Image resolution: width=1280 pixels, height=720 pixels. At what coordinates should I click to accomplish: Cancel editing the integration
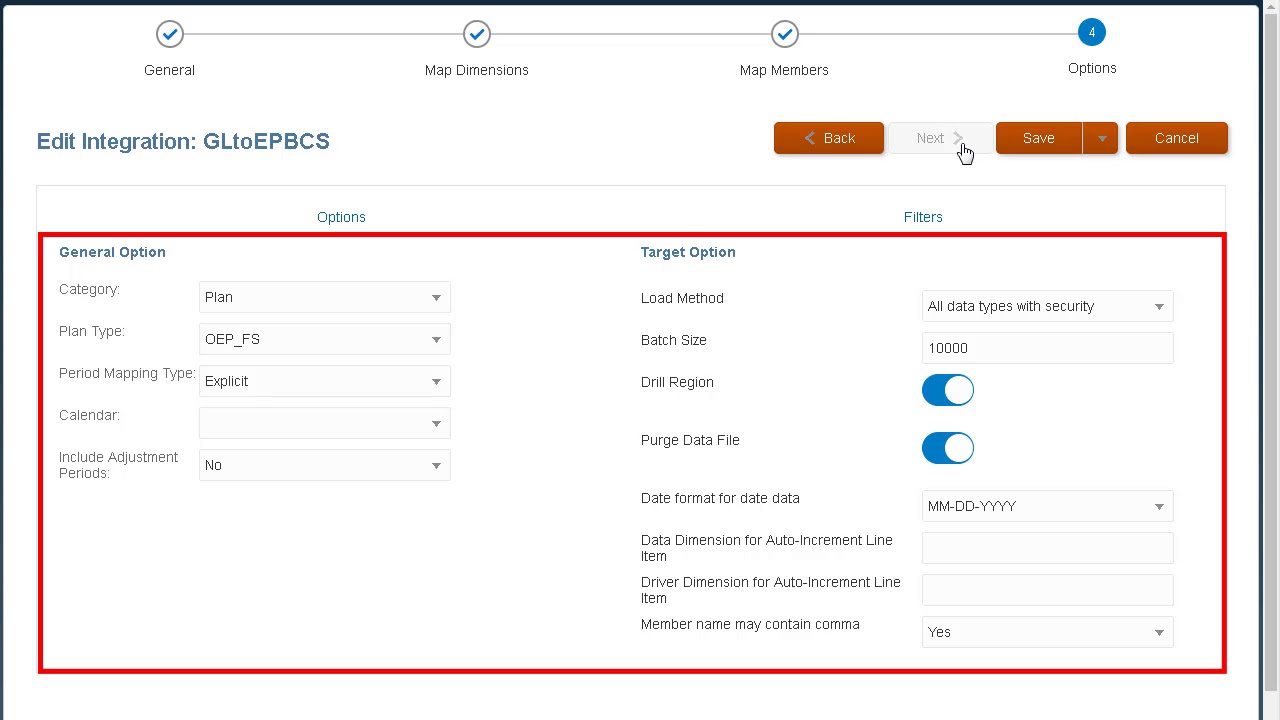point(1177,138)
